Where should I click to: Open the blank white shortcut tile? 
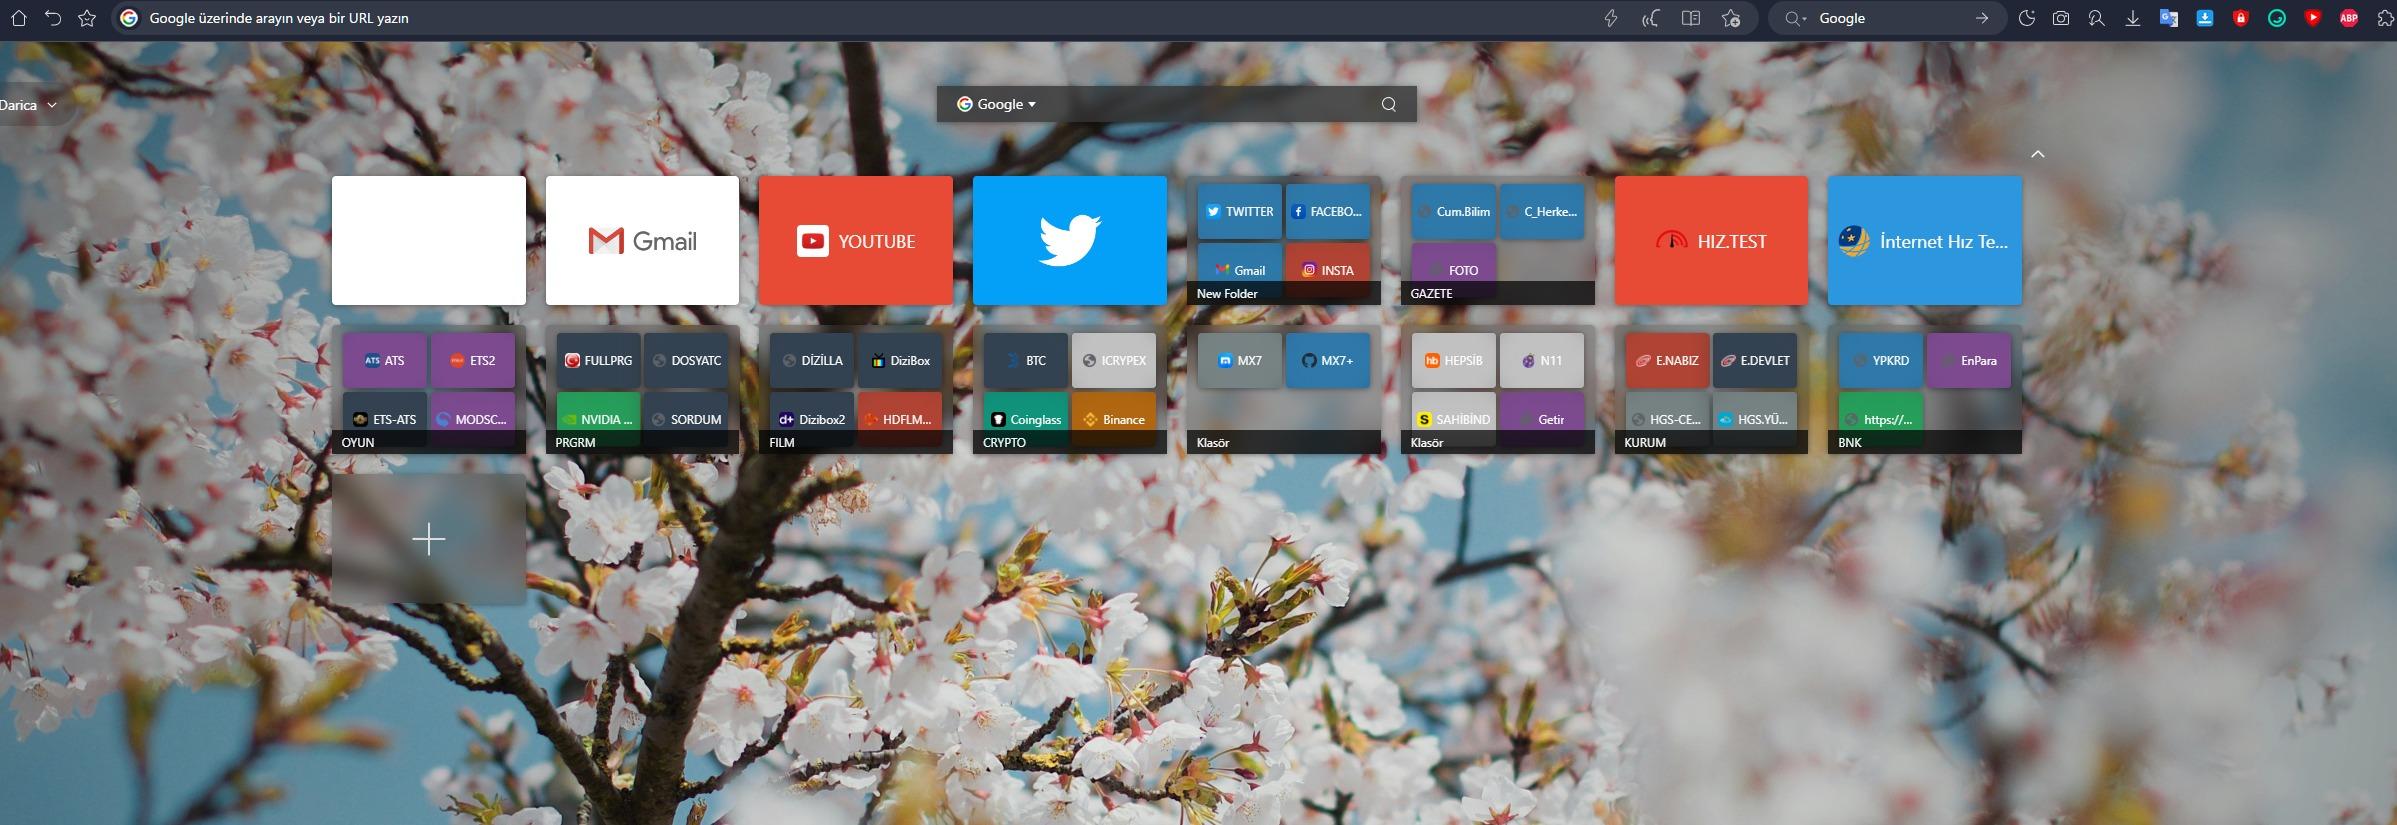(x=429, y=241)
